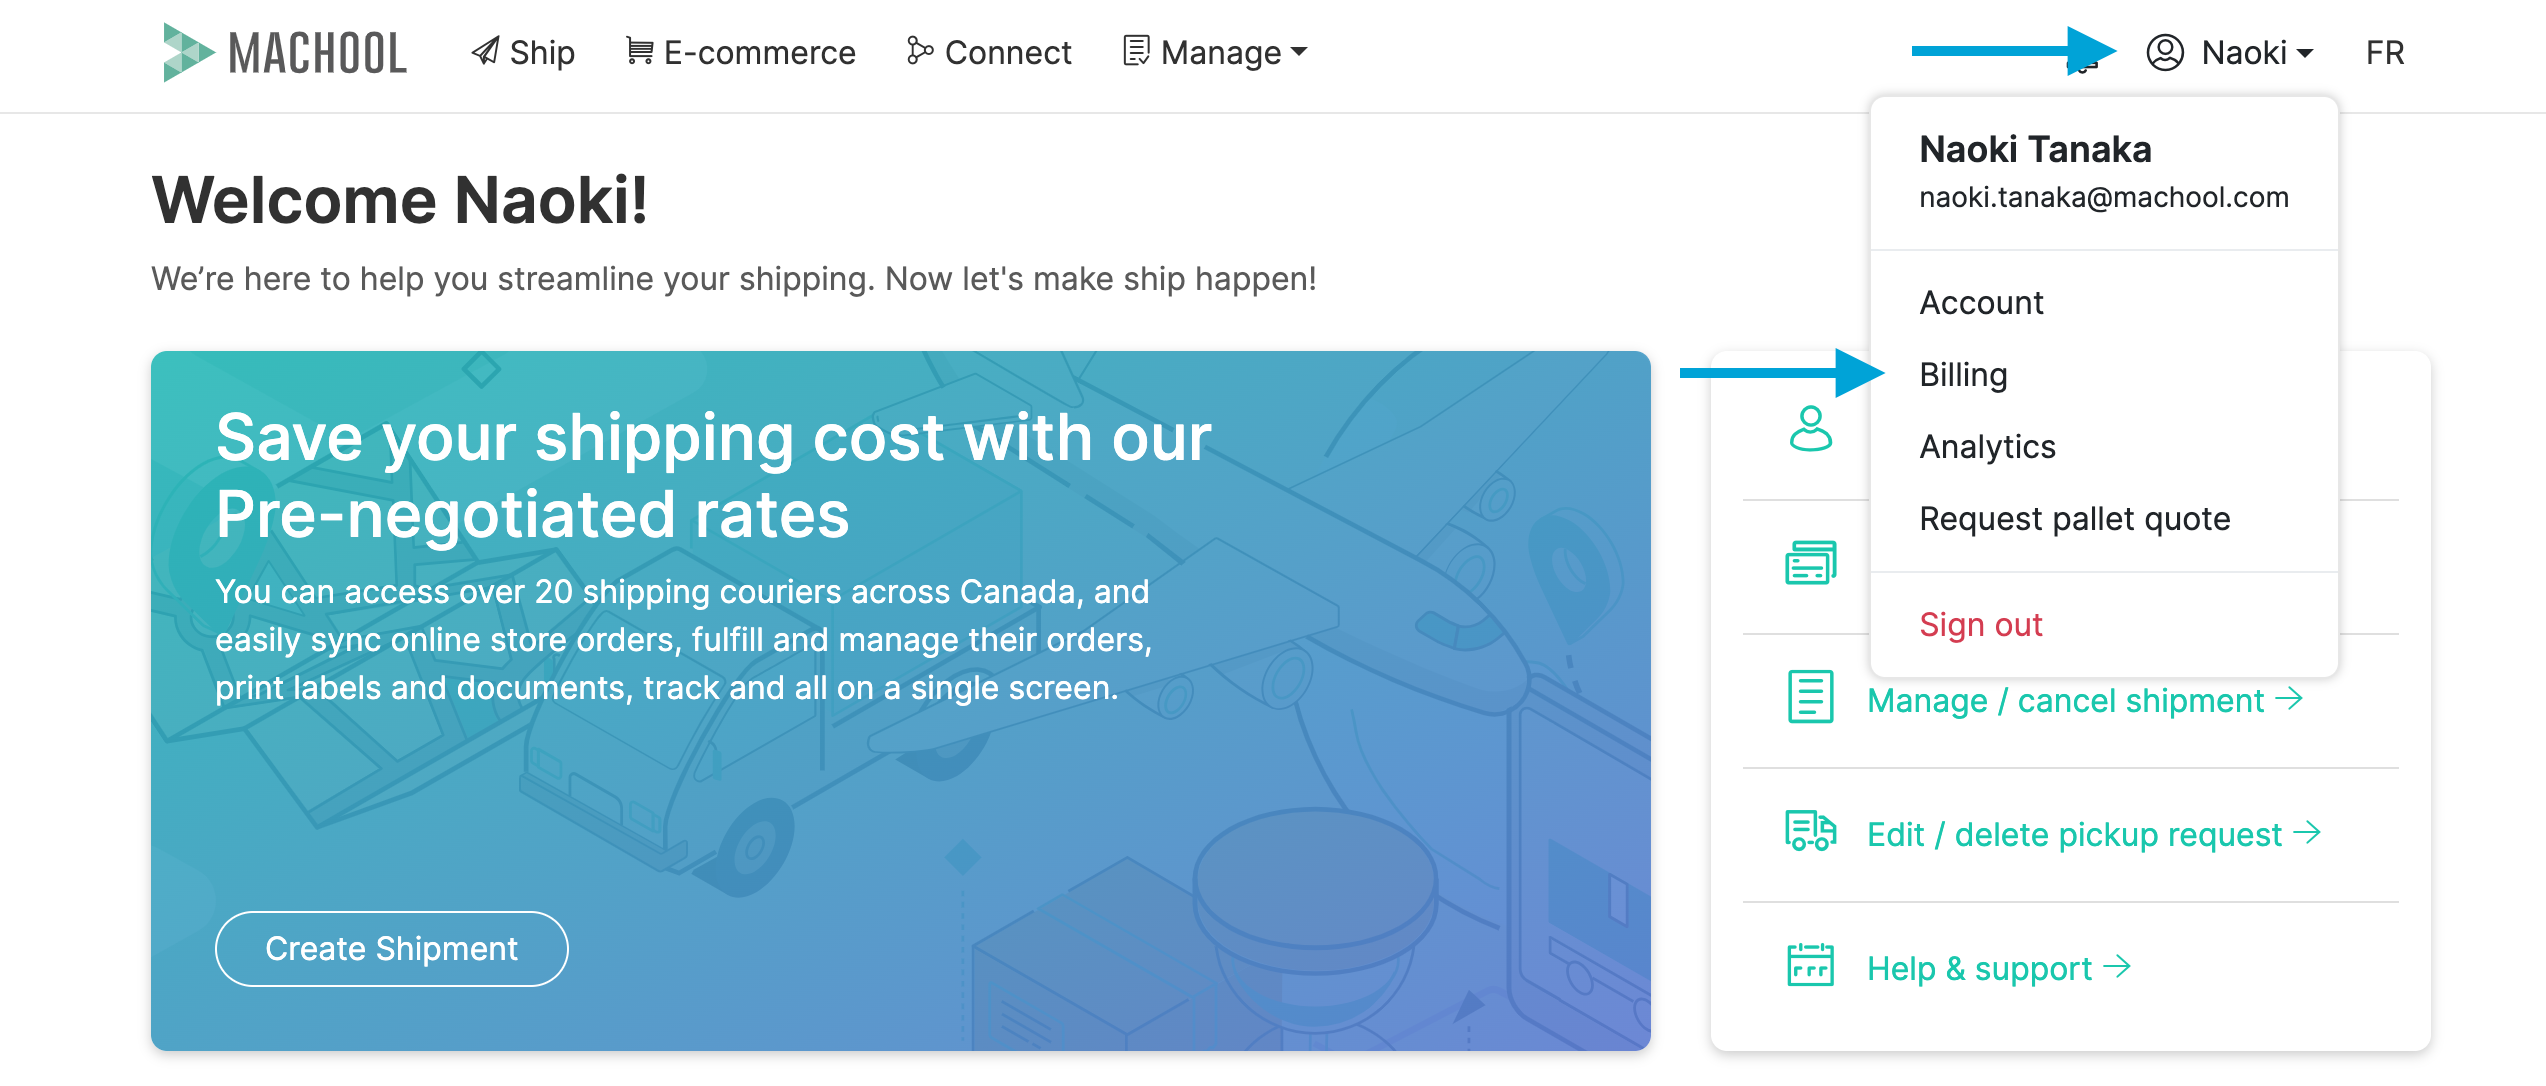Screen dimensions: 2546x1086
Task: Click the Machool logo icon
Action: (x=188, y=52)
